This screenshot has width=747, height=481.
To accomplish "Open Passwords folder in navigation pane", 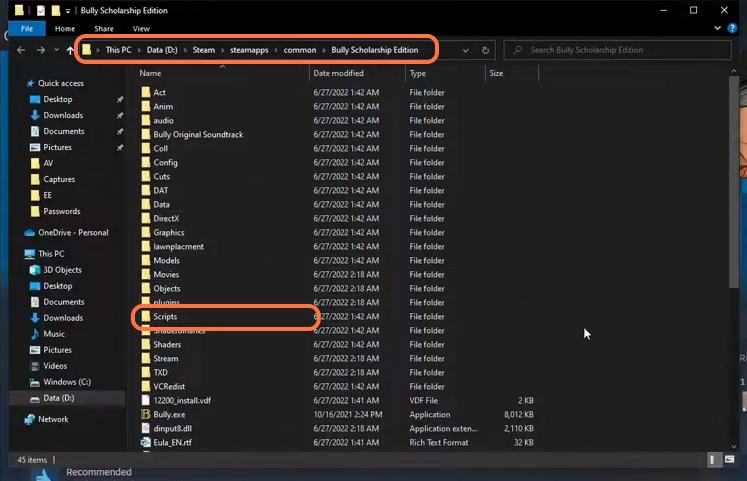I will (61, 211).
